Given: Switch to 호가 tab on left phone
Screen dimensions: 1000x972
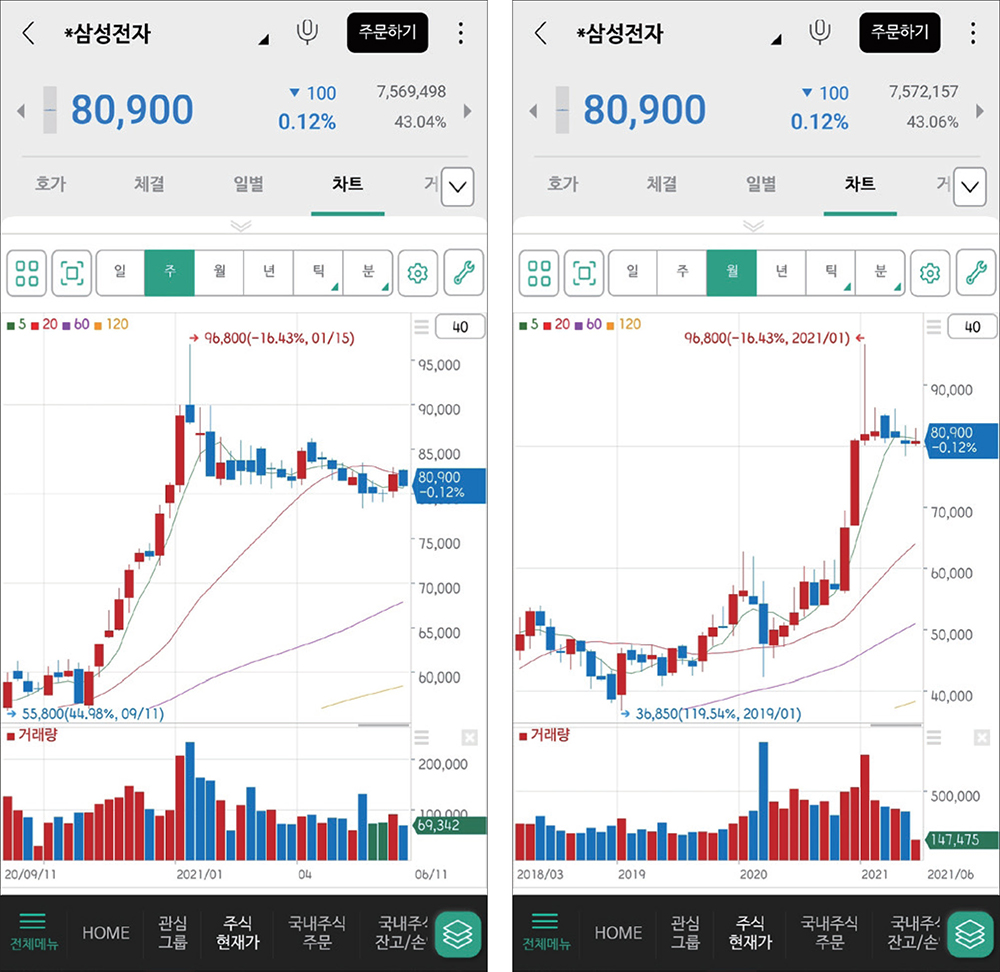Looking at the screenshot, I should click(50, 184).
